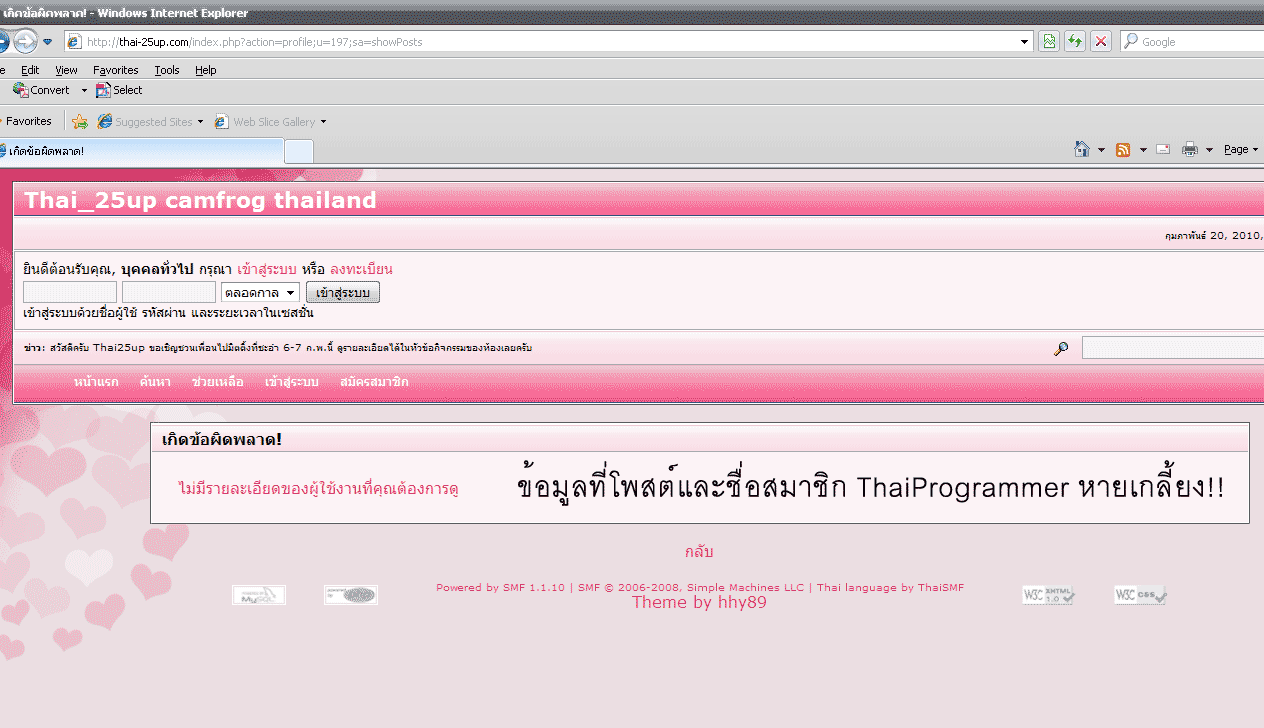Click the password input field
This screenshot has height=728, width=1264.
point(169,292)
